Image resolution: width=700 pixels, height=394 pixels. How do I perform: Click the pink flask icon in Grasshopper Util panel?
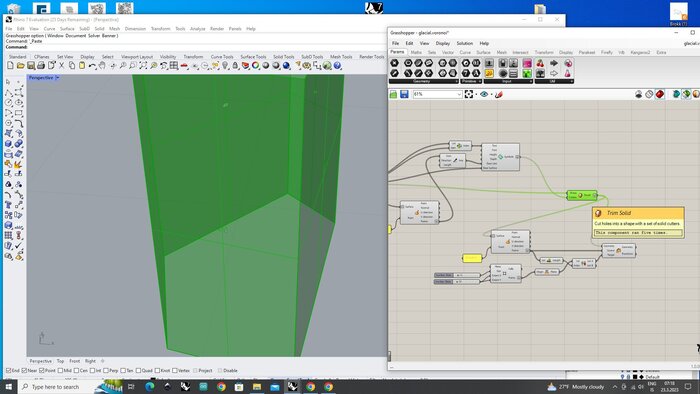click(567, 73)
